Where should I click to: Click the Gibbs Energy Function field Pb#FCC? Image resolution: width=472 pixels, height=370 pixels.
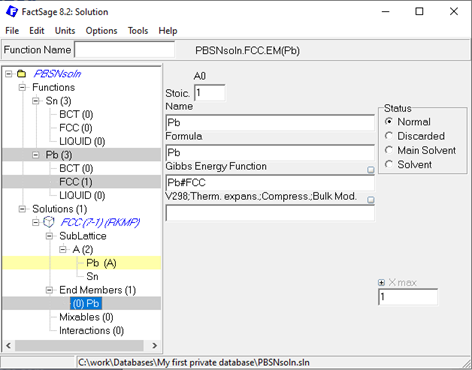click(x=270, y=183)
